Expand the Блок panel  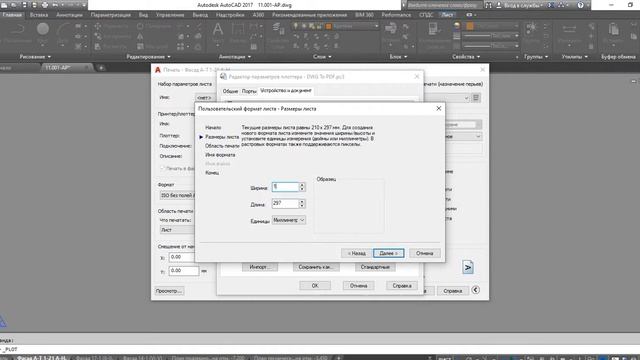(398, 57)
